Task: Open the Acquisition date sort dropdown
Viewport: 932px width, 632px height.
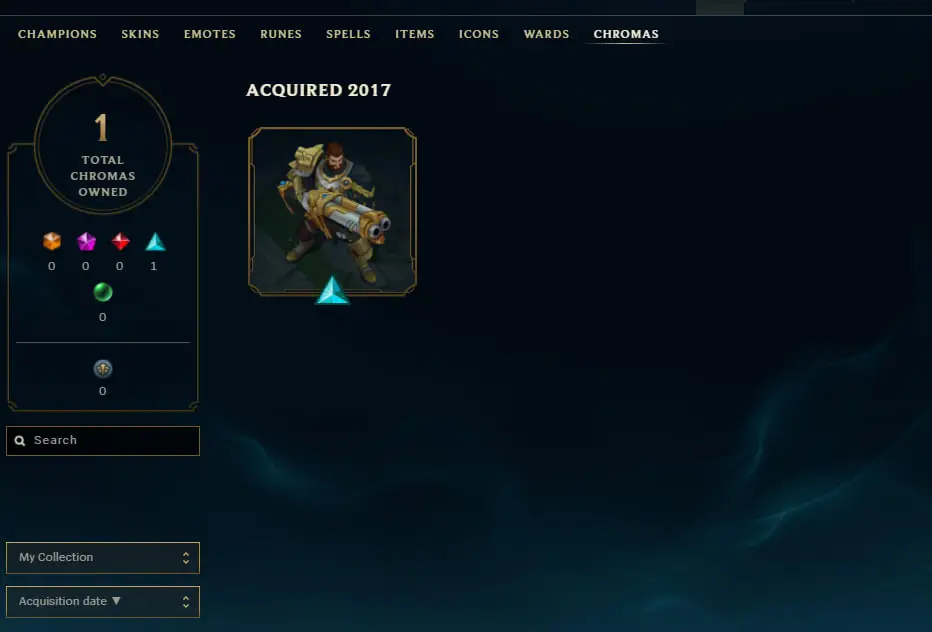Action: point(103,602)
